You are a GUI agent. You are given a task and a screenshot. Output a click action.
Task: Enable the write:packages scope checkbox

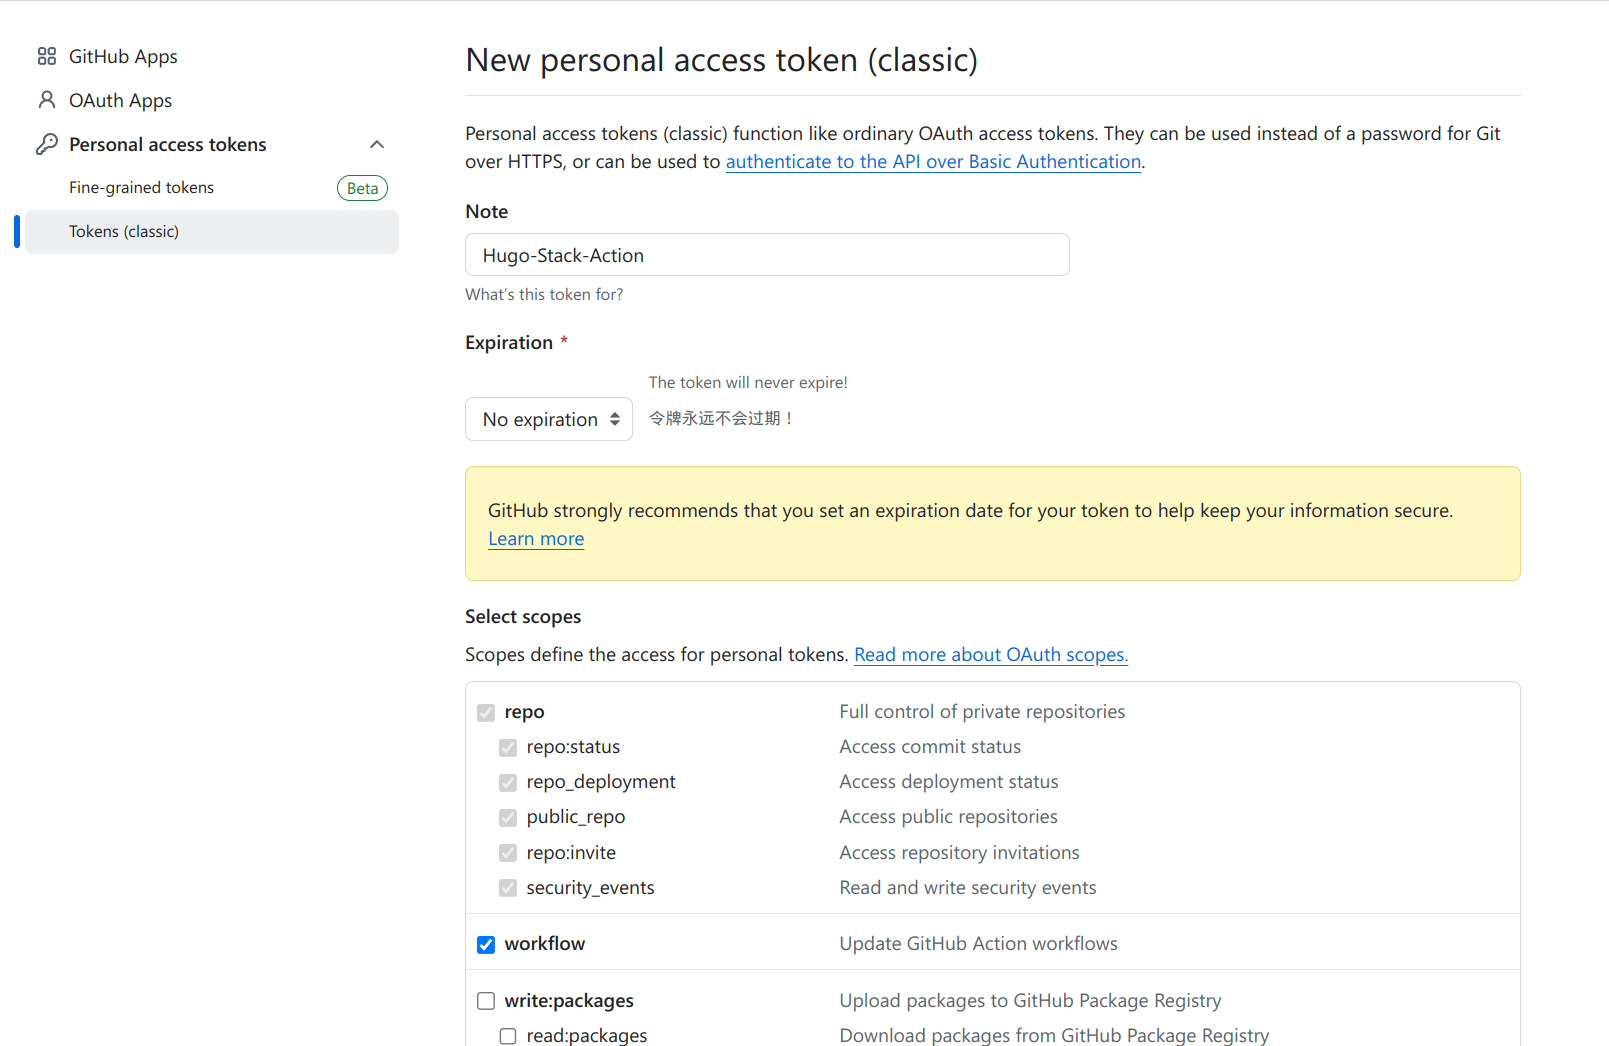(x=486, y=1001)
